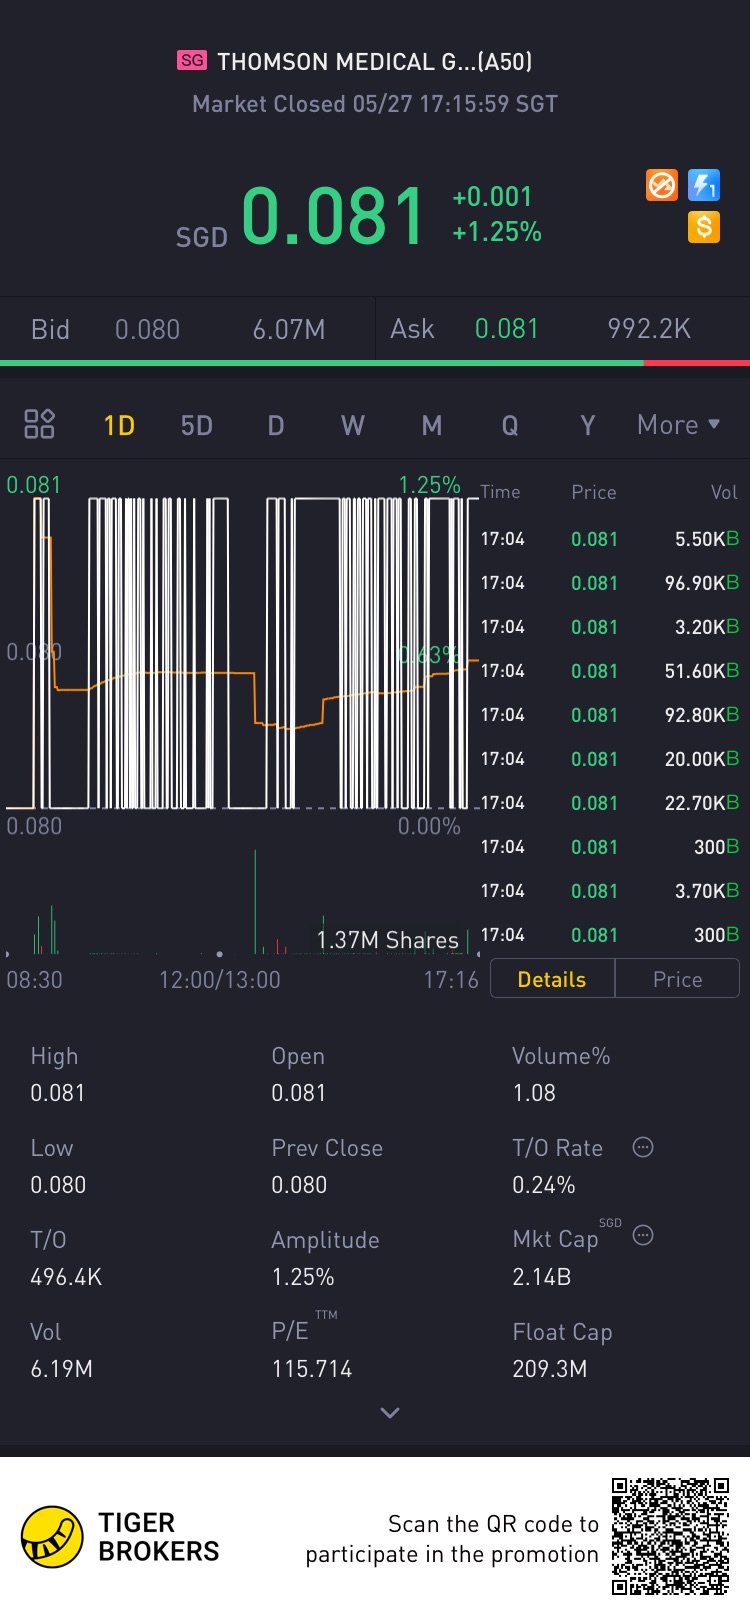This screenshot has height=1617, width=750.
Task: Tap the info icon beside T/O Rate
Action: pyautogui.click(x=643, y=1147)
